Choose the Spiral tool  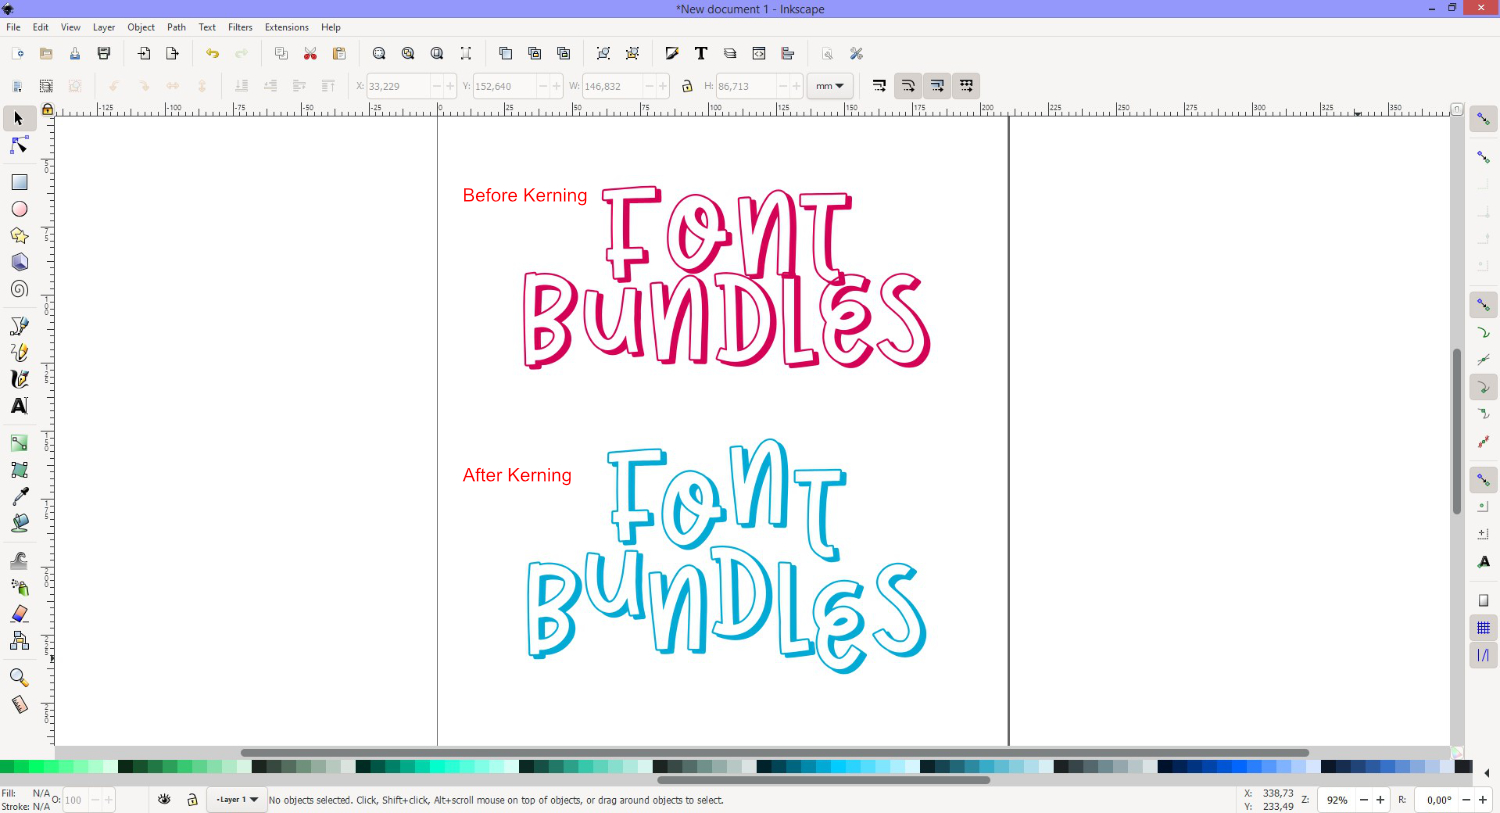tap(19, 289)
